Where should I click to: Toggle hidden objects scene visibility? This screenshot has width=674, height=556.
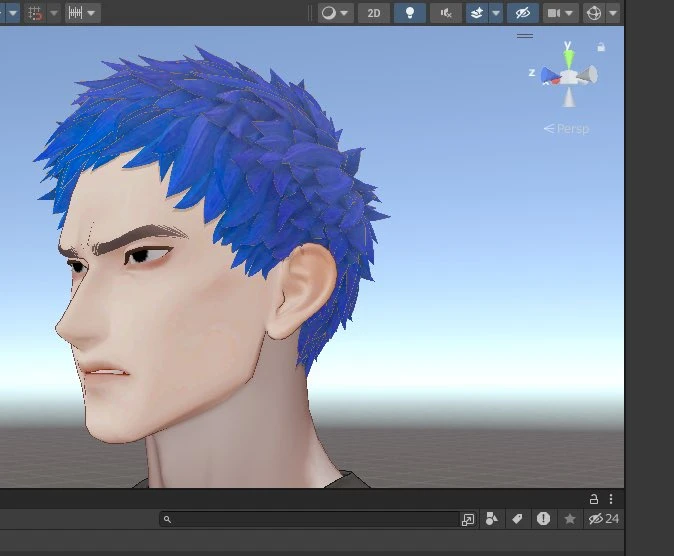click(x=523, y=13)
